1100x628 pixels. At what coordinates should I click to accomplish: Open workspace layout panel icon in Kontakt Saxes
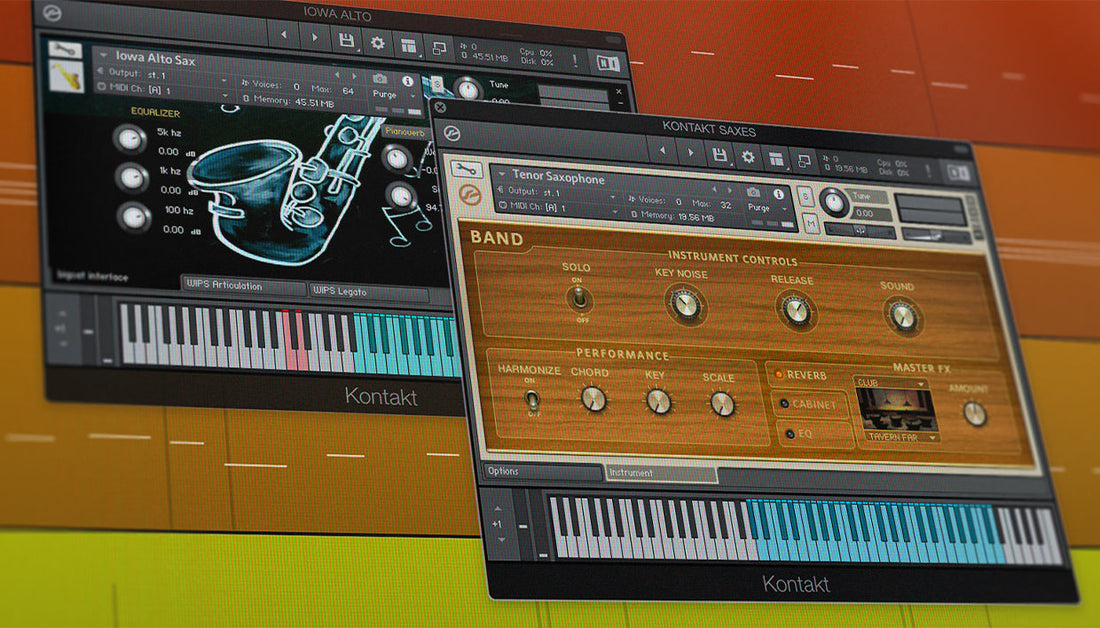tap(776, 159)
